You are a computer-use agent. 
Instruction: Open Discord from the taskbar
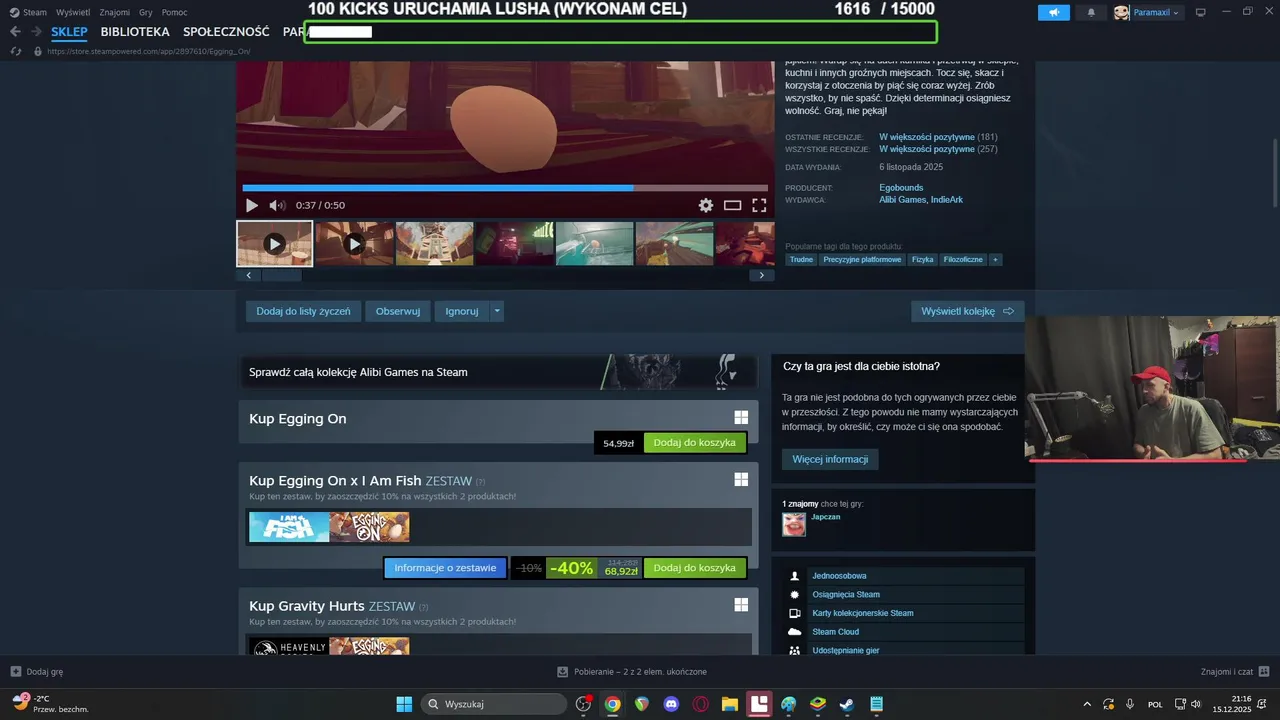click(x=671, y=704)
